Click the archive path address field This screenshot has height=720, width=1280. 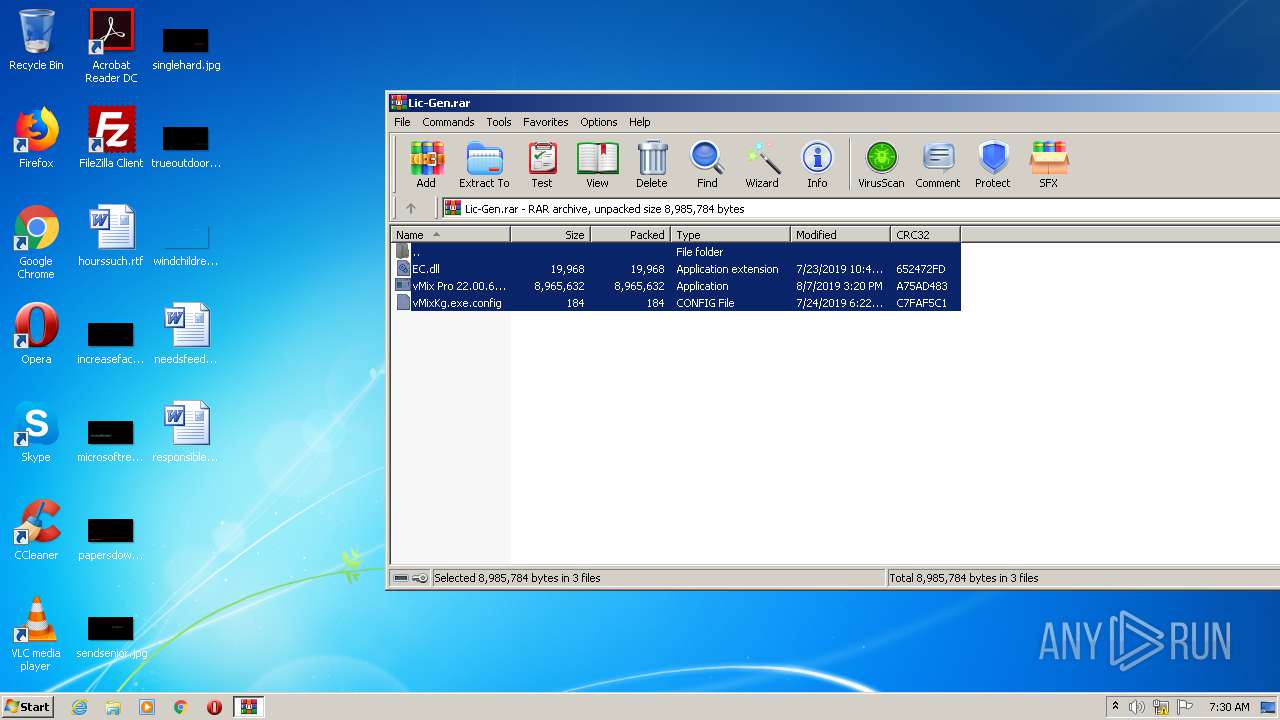click(861, 209)
